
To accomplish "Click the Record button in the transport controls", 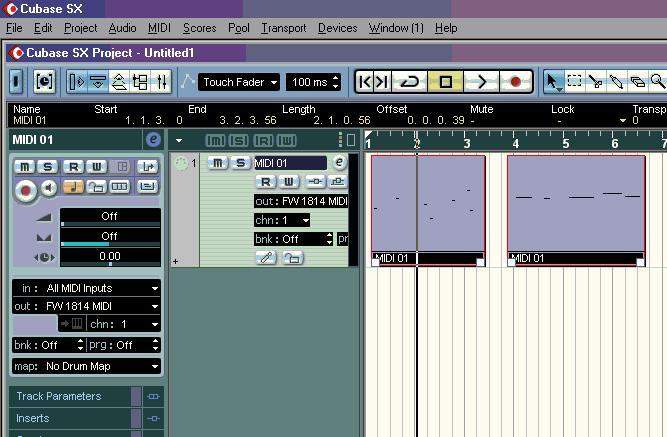I will pyautogui.click(x=515, y=81).
